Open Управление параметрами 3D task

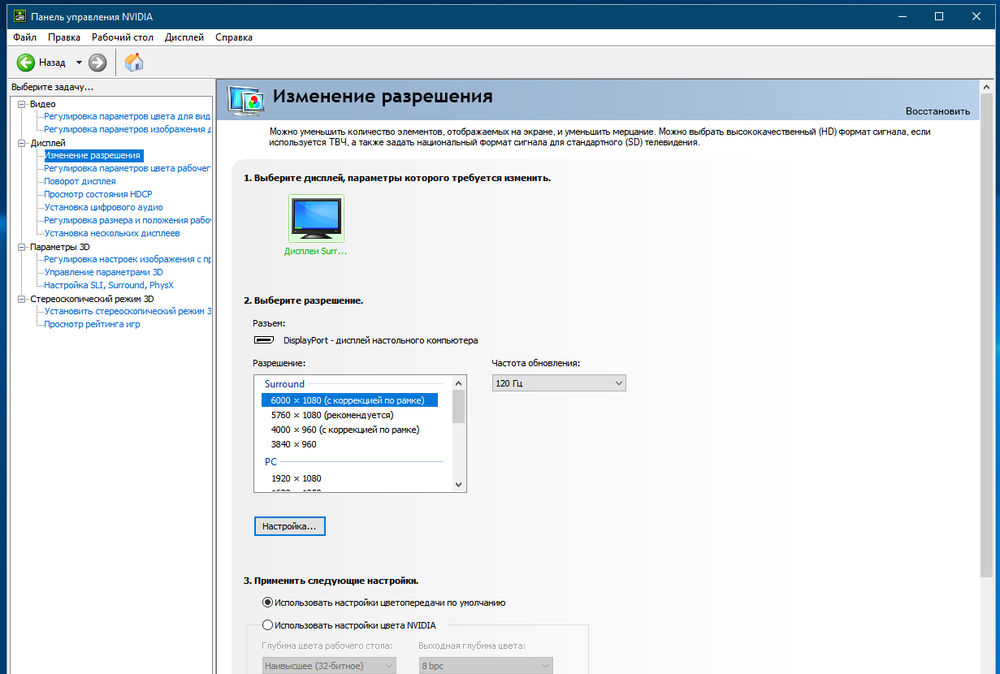pyautogui.click(x=103, y=272)
